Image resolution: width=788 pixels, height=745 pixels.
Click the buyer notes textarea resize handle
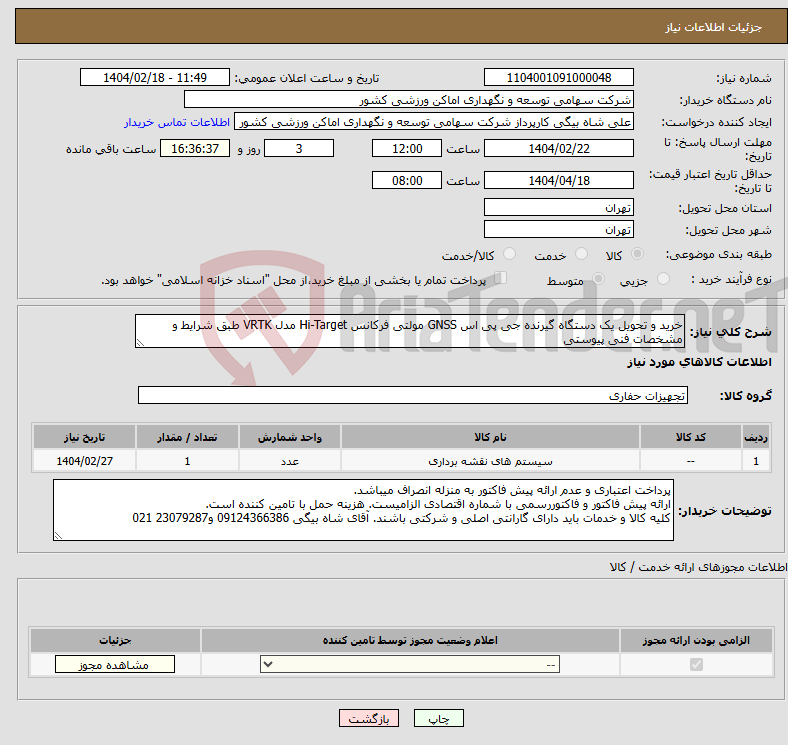pos(58,536)
